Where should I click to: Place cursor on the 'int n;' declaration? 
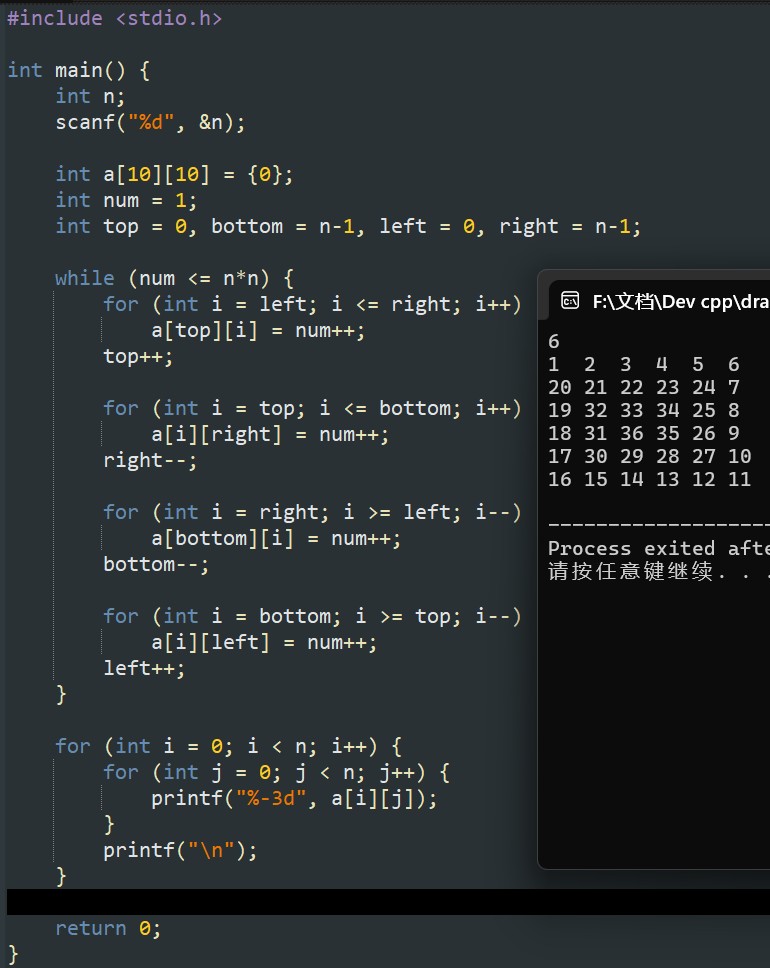click(x=90, y=96)
